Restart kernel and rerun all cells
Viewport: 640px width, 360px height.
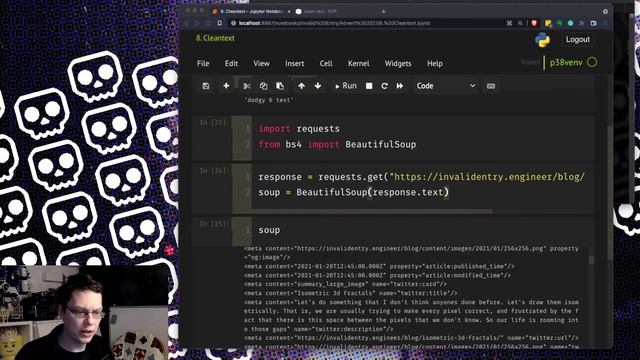400,86
